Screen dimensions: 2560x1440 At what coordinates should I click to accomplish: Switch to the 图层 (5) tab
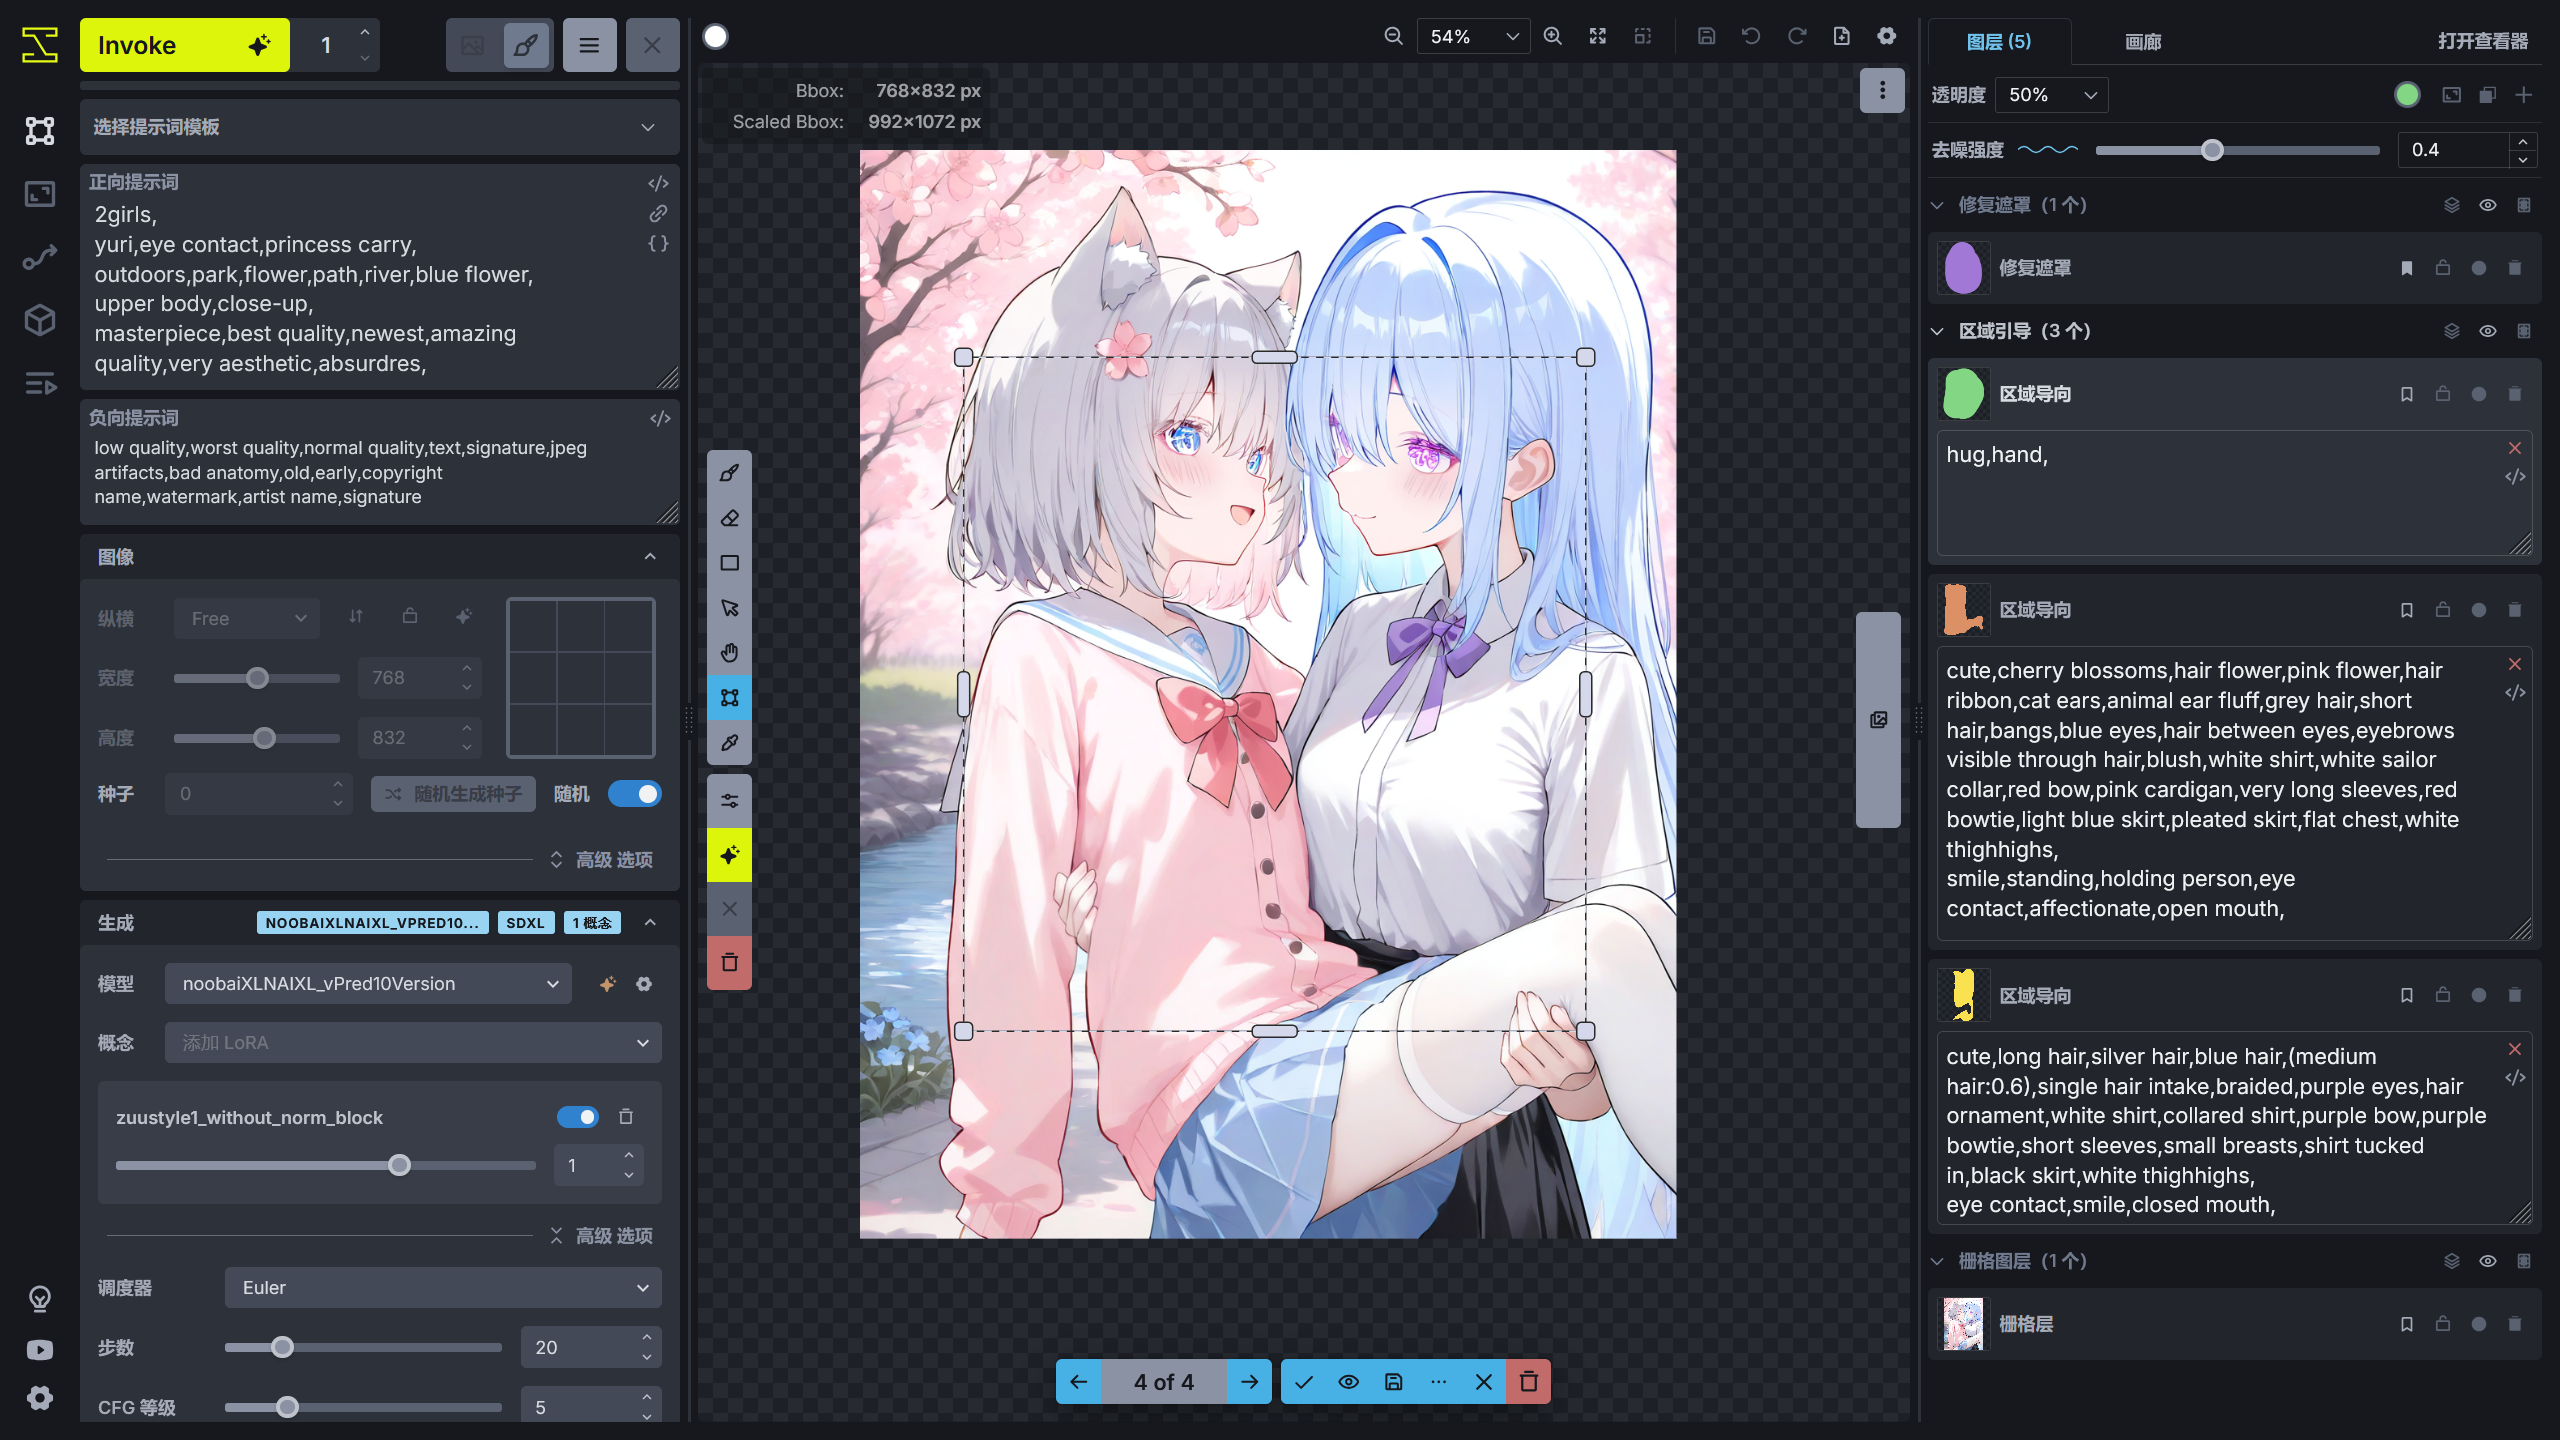click(2000, 42)
